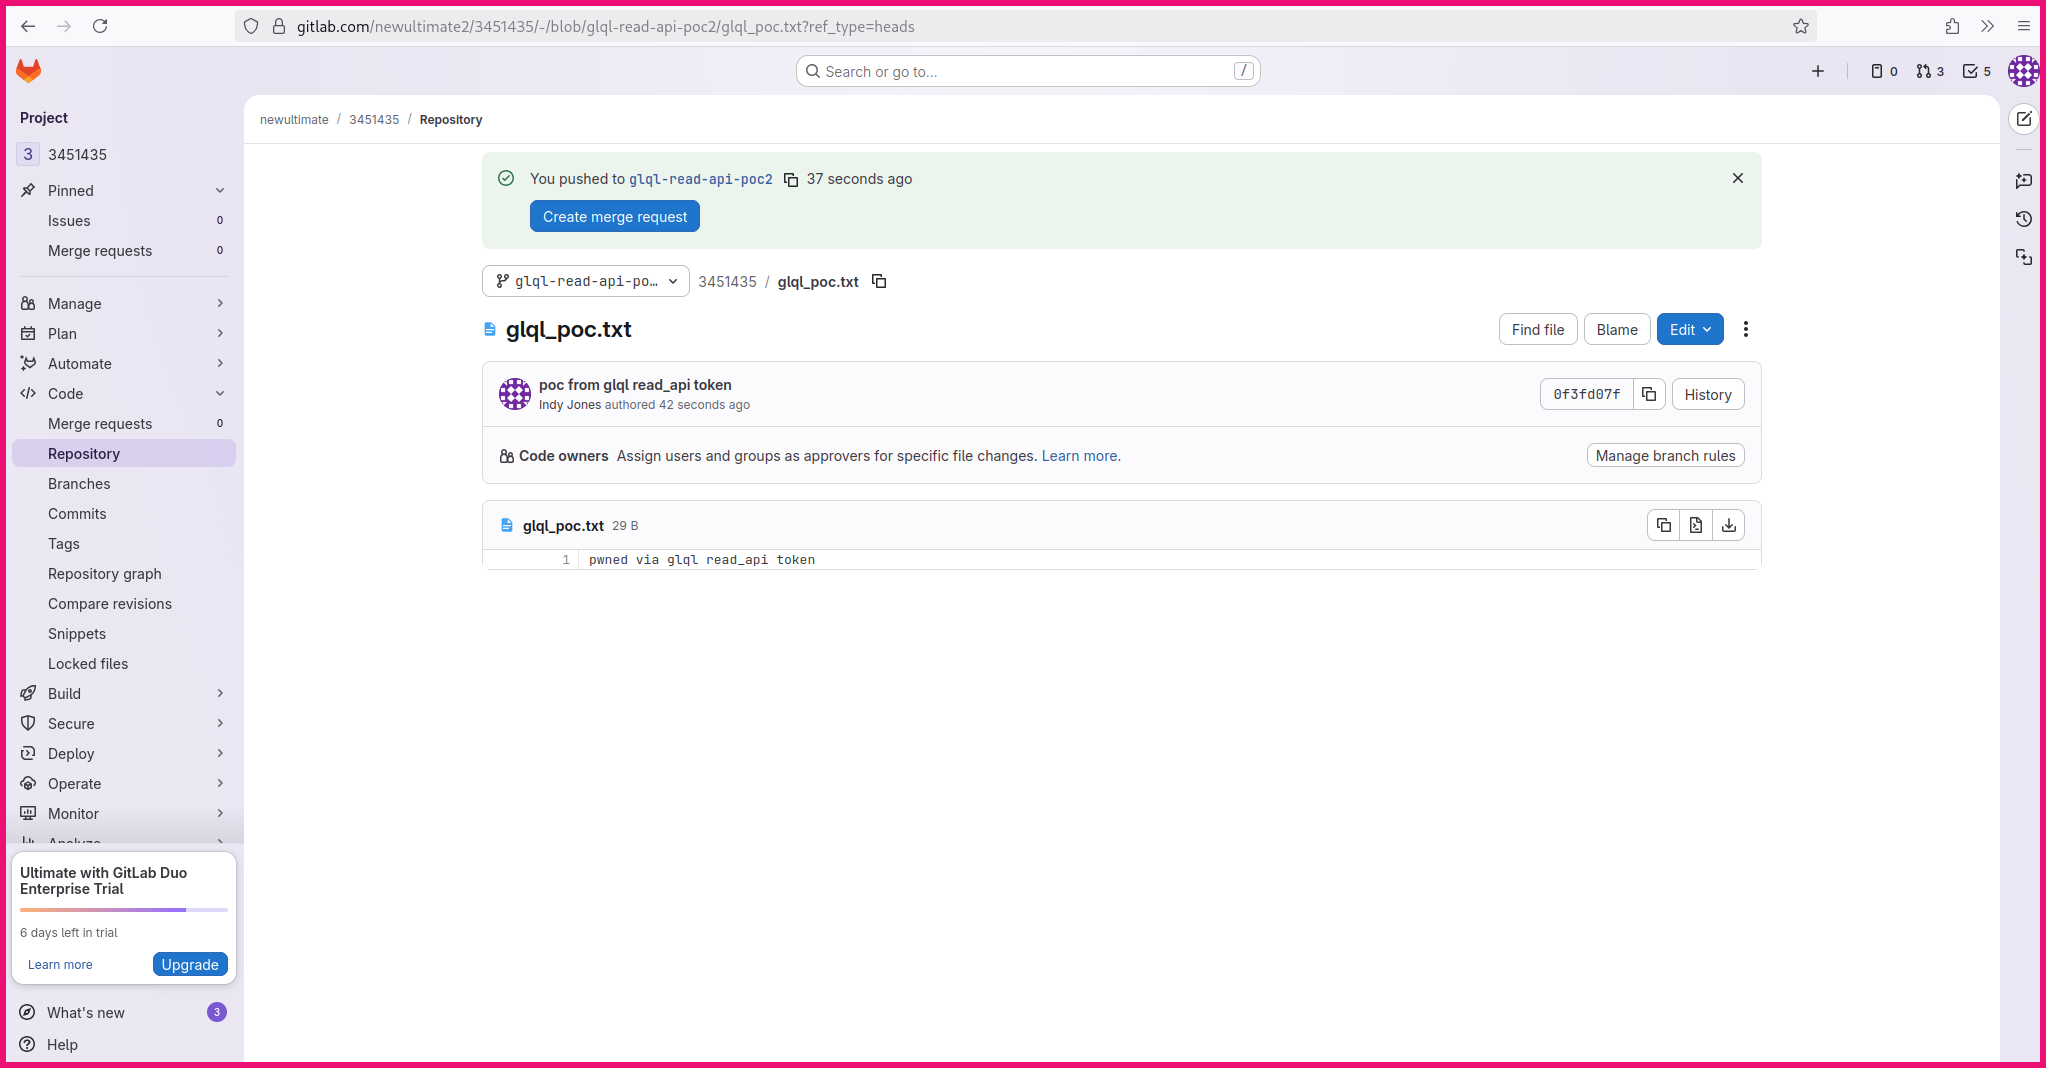The image size is (2046, 1068).
Task: Open to-do list counter showing 5
Action: click(1976, 71)
